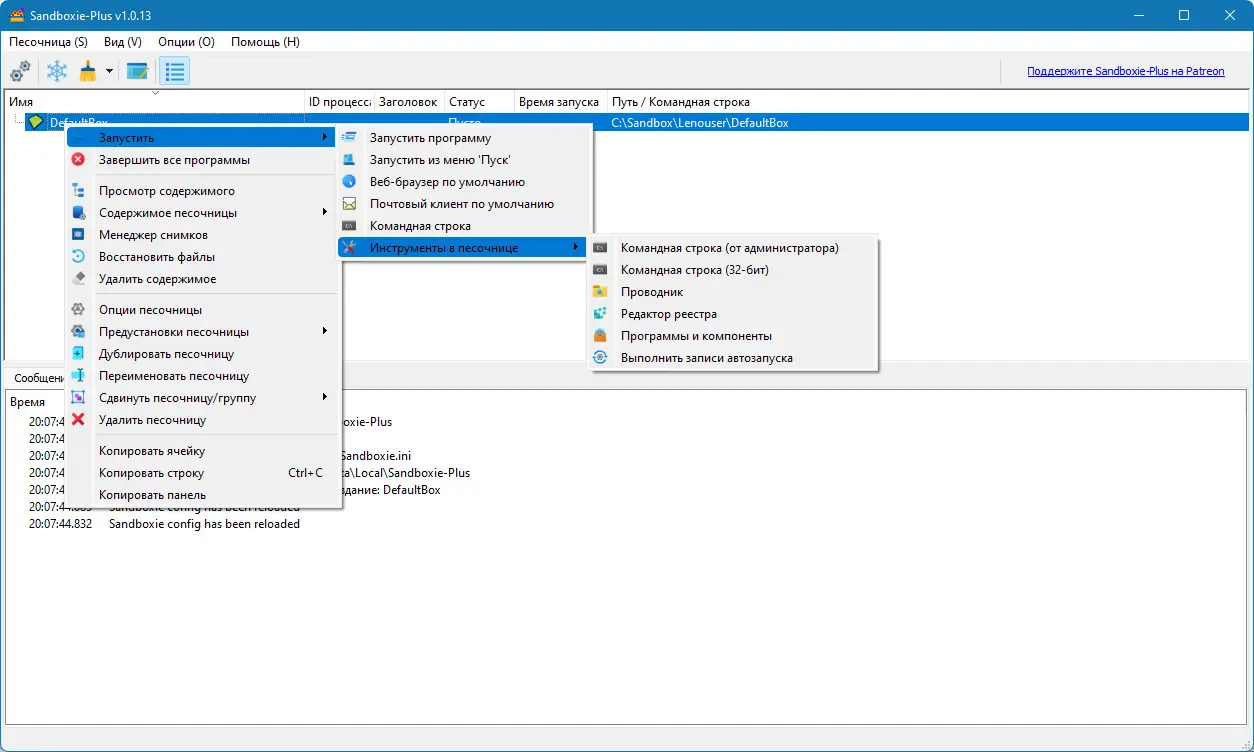
Task: Open the INI editor toolbar icon
Action: coord(137,71)
